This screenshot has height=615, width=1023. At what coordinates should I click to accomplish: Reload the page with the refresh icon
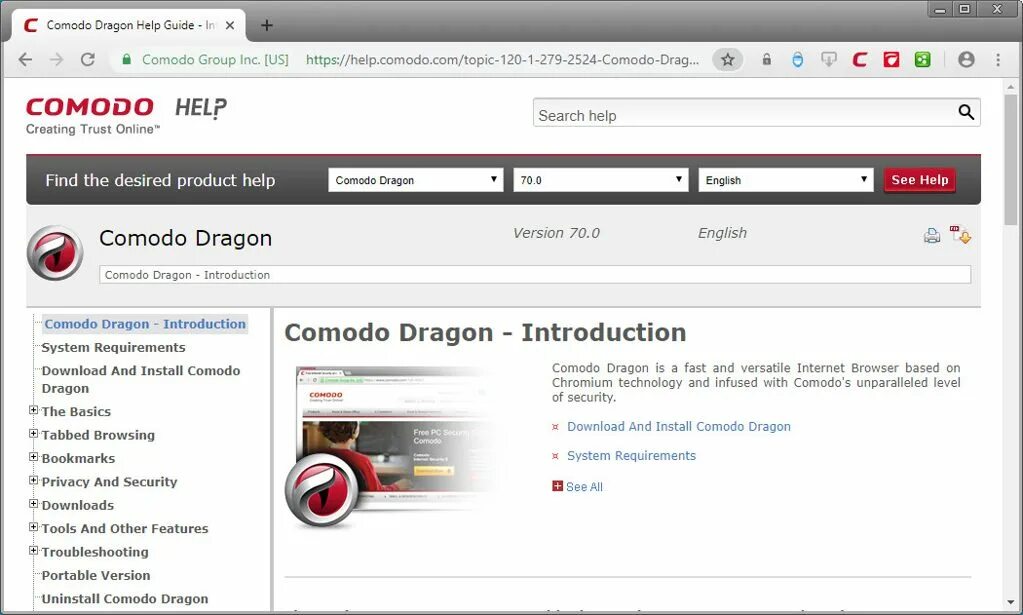87,60
